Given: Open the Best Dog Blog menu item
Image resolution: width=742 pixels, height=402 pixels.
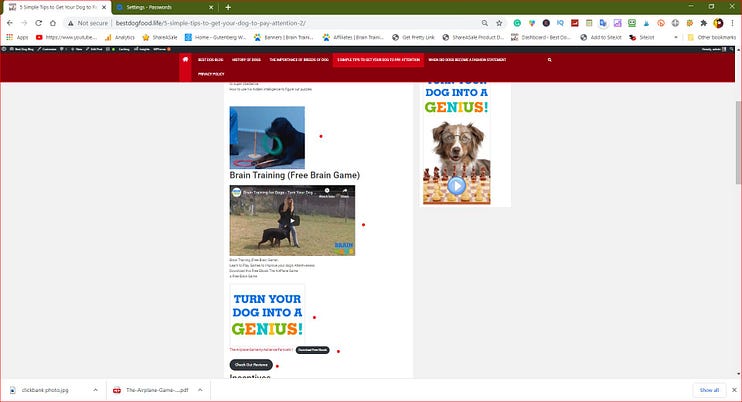Looking at the screenshot, I should (211, 60).
